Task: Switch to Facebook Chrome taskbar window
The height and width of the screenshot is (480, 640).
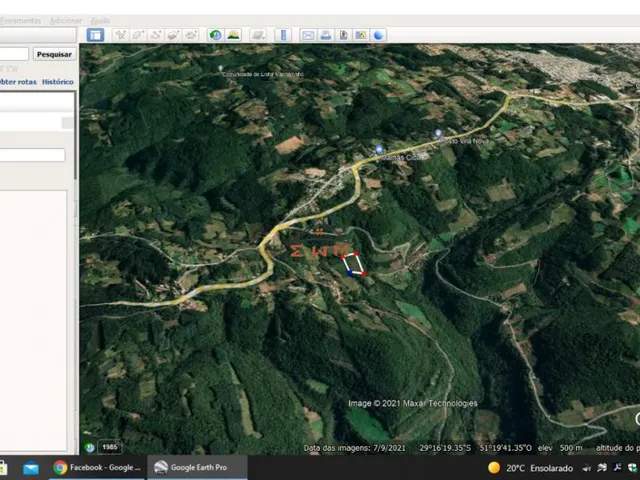Action: click(x=97, y=467)
